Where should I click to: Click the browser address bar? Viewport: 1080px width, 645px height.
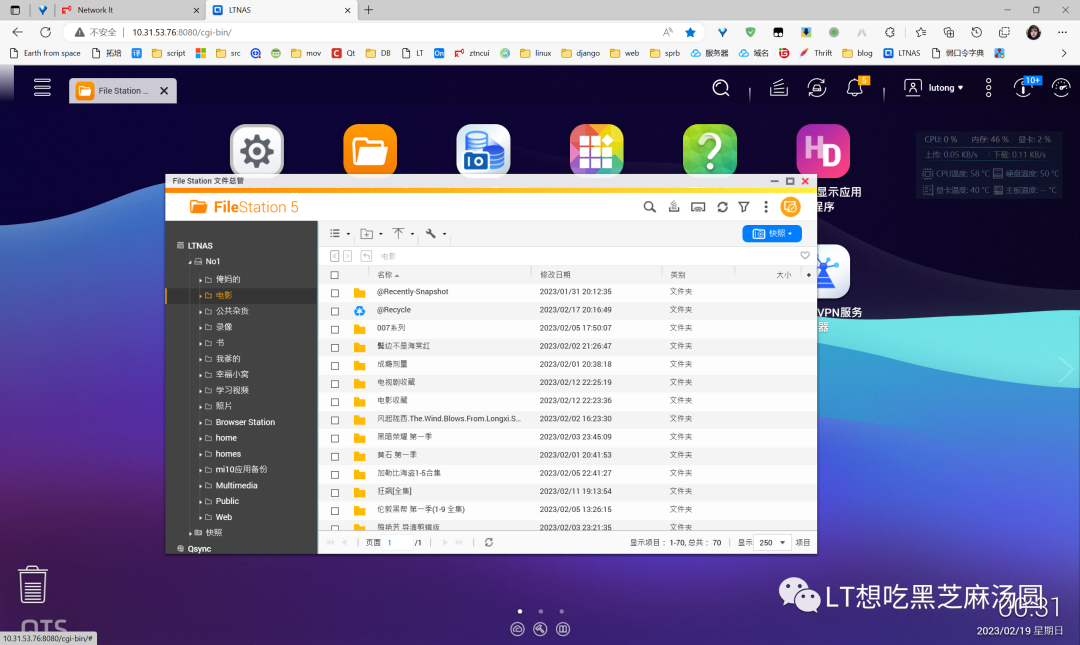pos(372,32)
